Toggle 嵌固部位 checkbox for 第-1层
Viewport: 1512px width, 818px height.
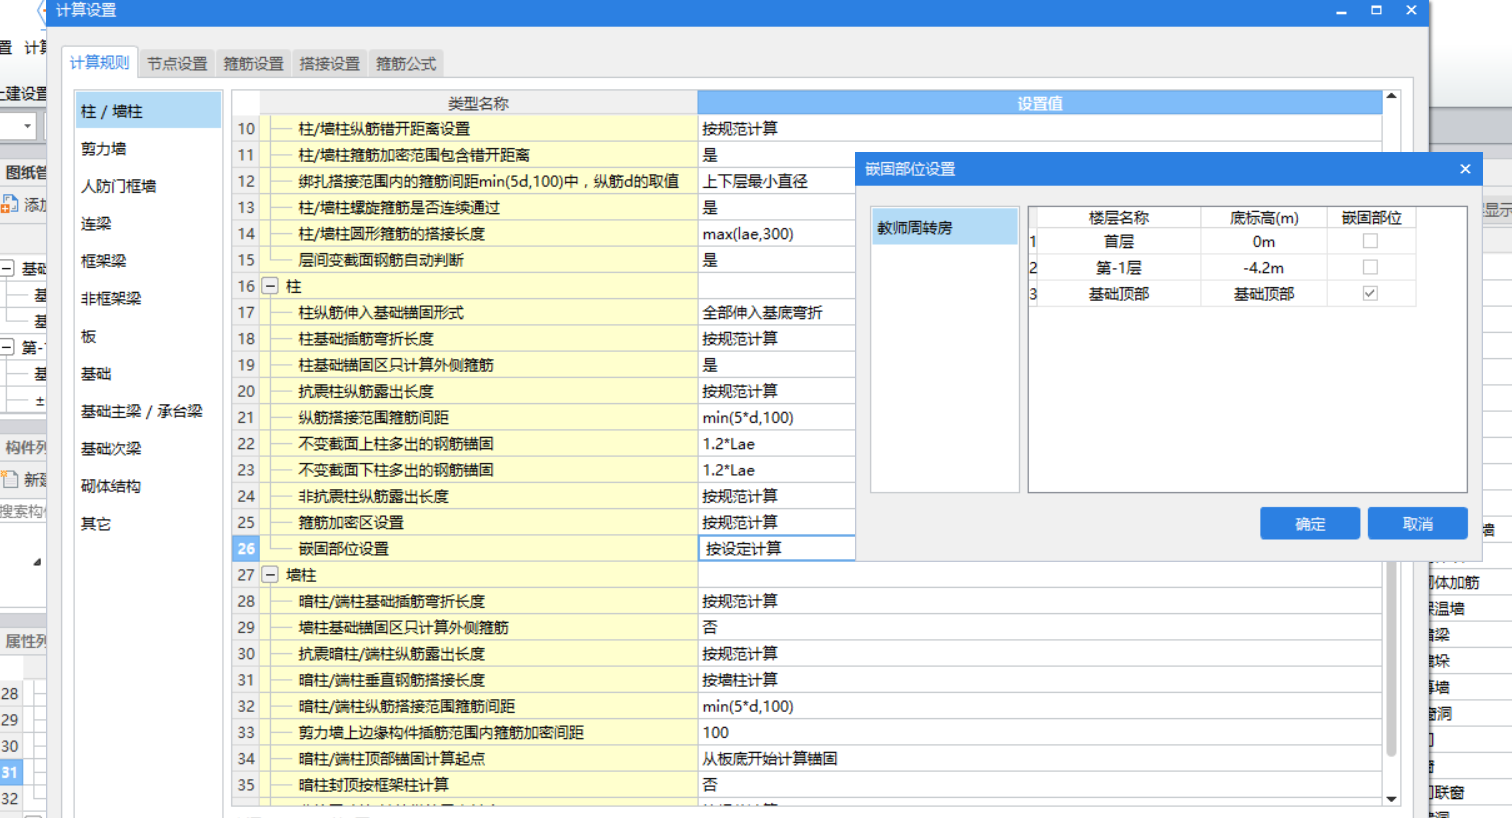coord(1370,267)
